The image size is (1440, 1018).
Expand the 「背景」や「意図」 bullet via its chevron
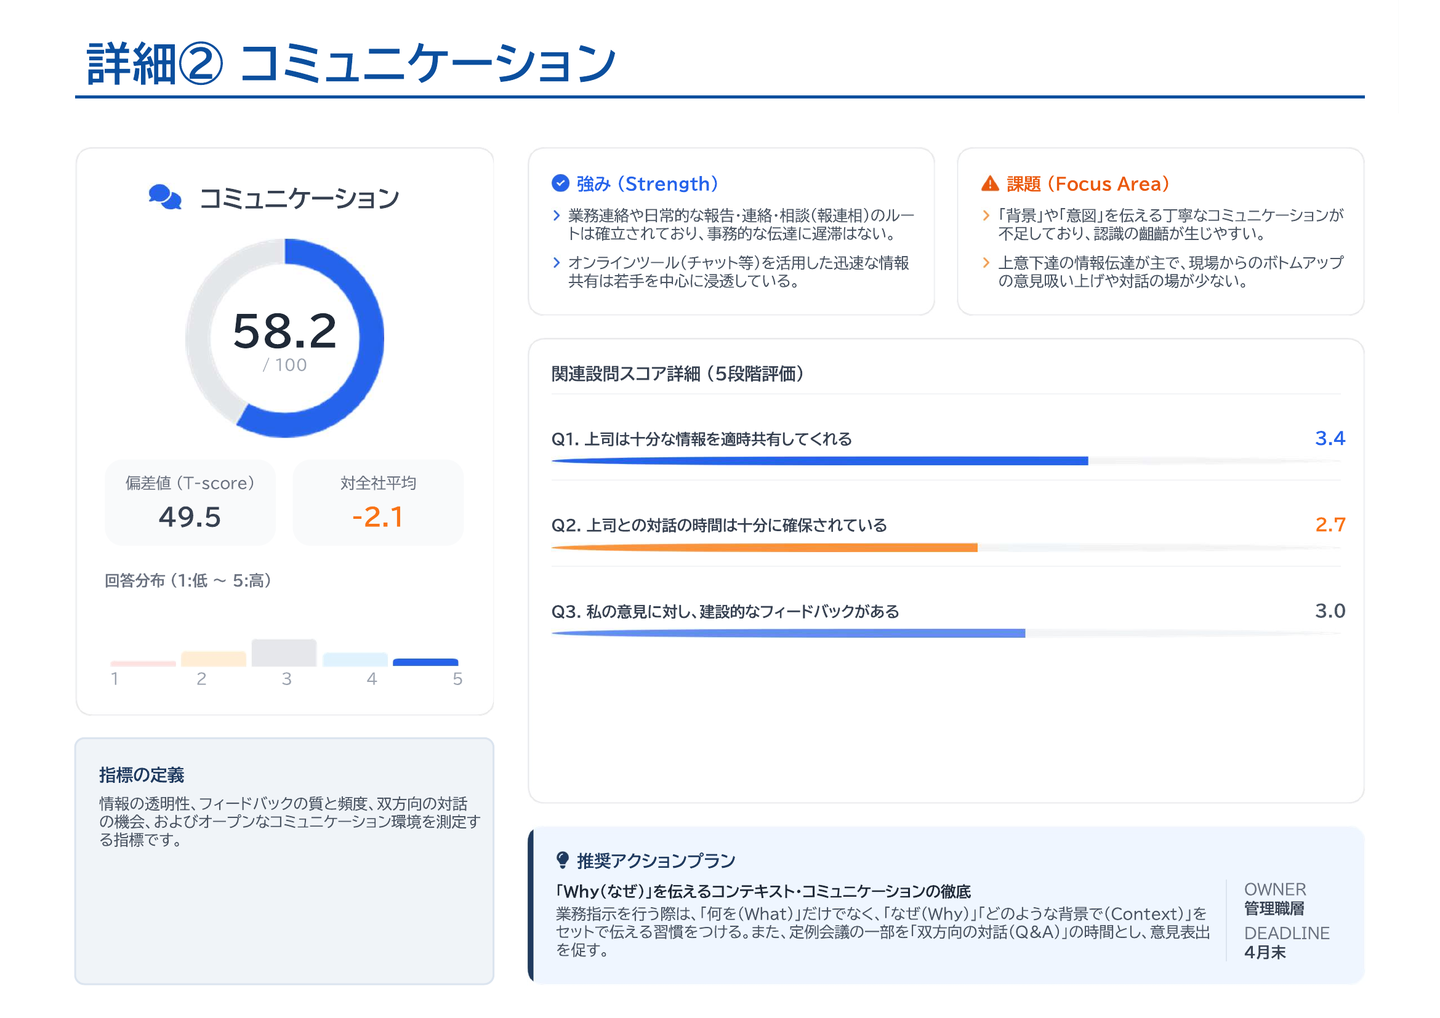[986, 215]
